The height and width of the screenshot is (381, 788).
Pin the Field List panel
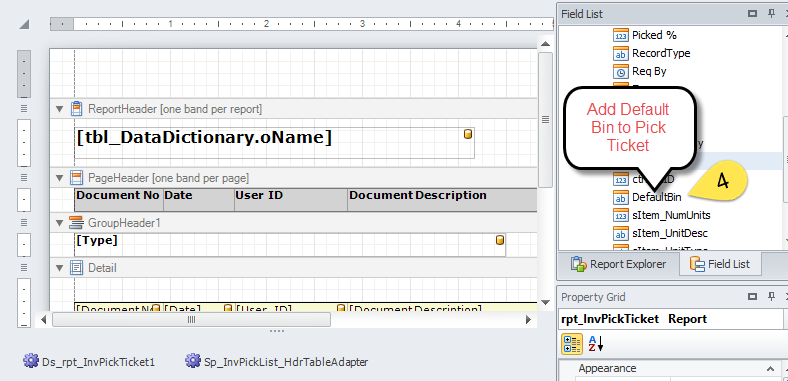[771, 14]
